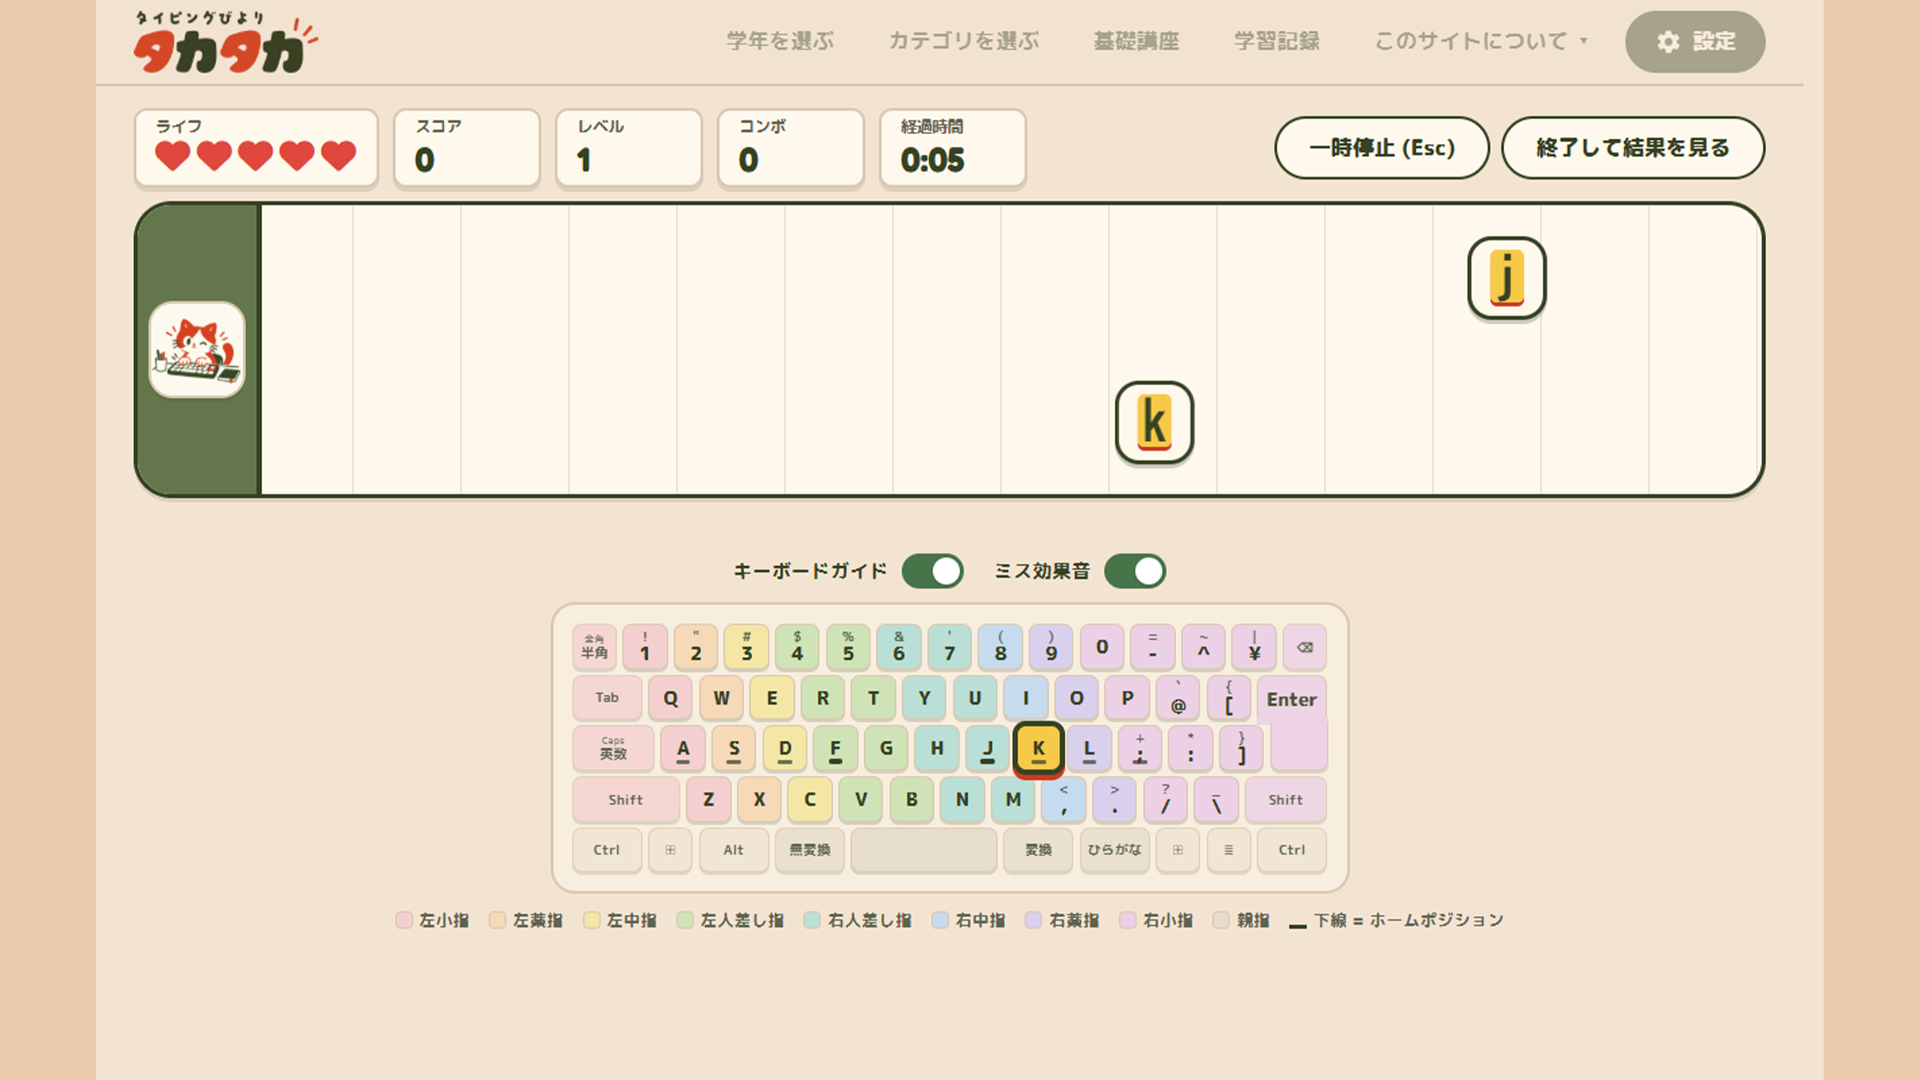Click the J key on keyboard guide
Image resolution: width=1920 pixels, height=1080 pixels.
[x=987, y=749]
